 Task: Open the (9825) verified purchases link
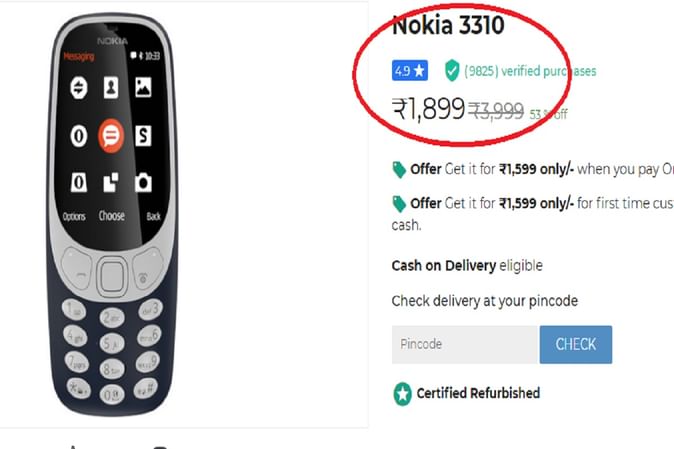530,72
